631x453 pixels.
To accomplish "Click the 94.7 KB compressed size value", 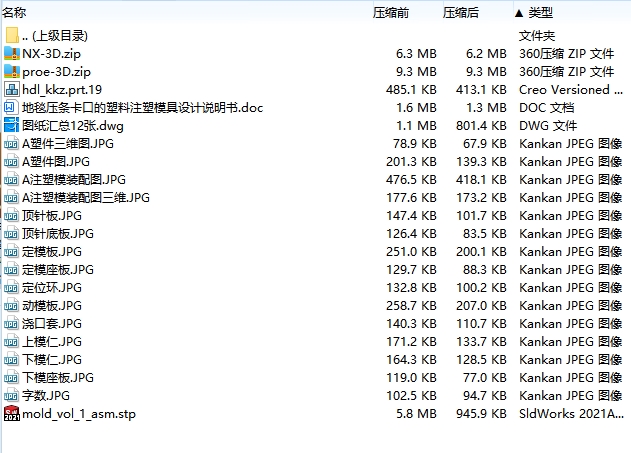I will tap(485, 396).
